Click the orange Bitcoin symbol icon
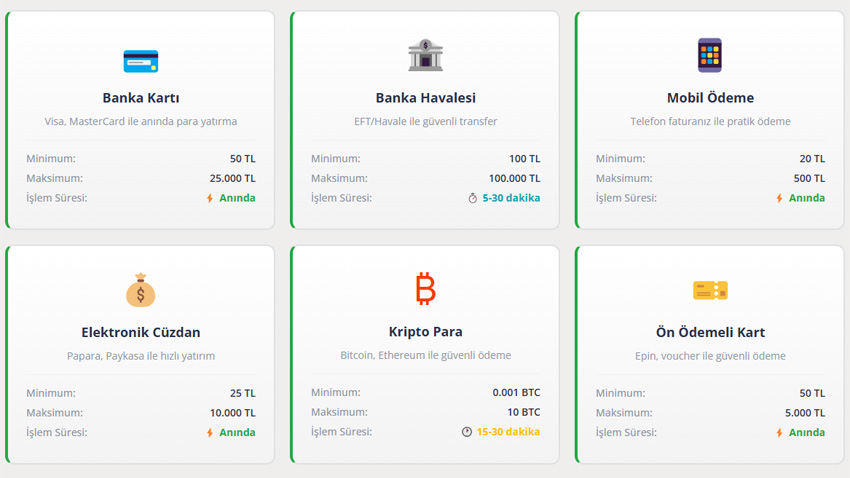Viewport: 850px width, 478px height. (x=426, y=289)
